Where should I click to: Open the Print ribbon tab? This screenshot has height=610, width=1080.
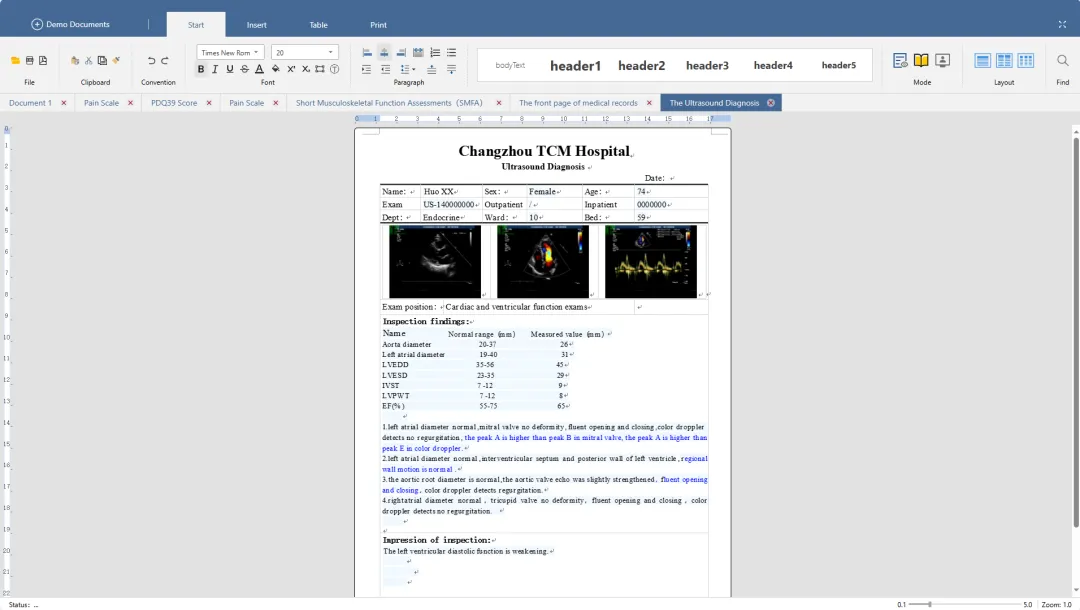(x=378, y=25)
